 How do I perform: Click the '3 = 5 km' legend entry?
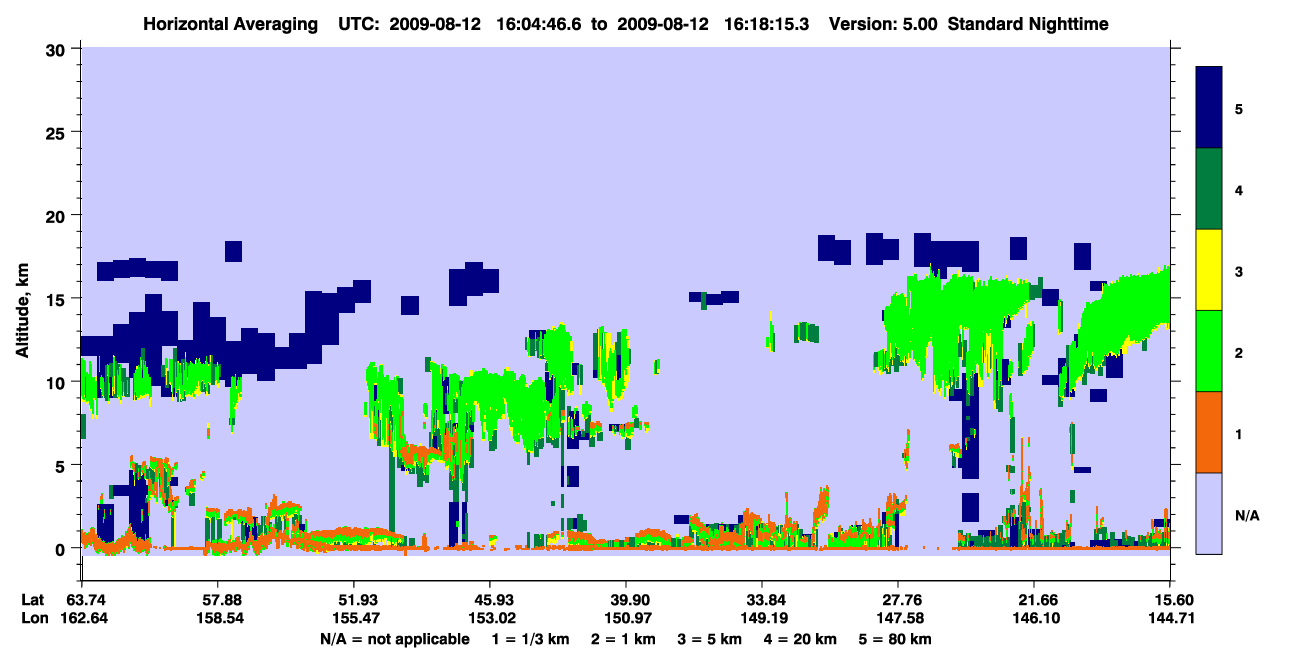click(x=709, y=639)
